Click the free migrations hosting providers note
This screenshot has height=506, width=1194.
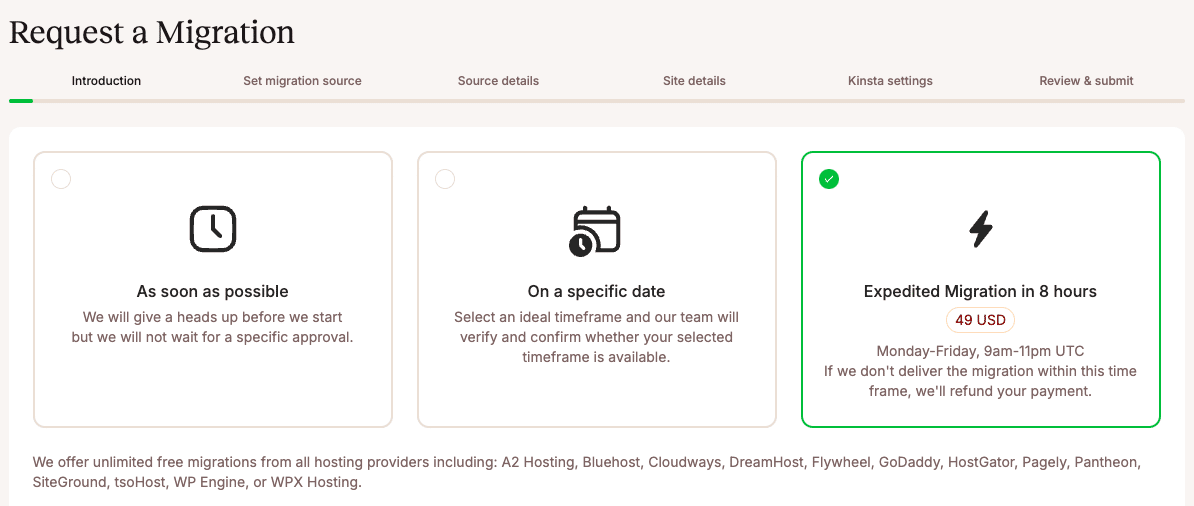click(x=586, y=472)
